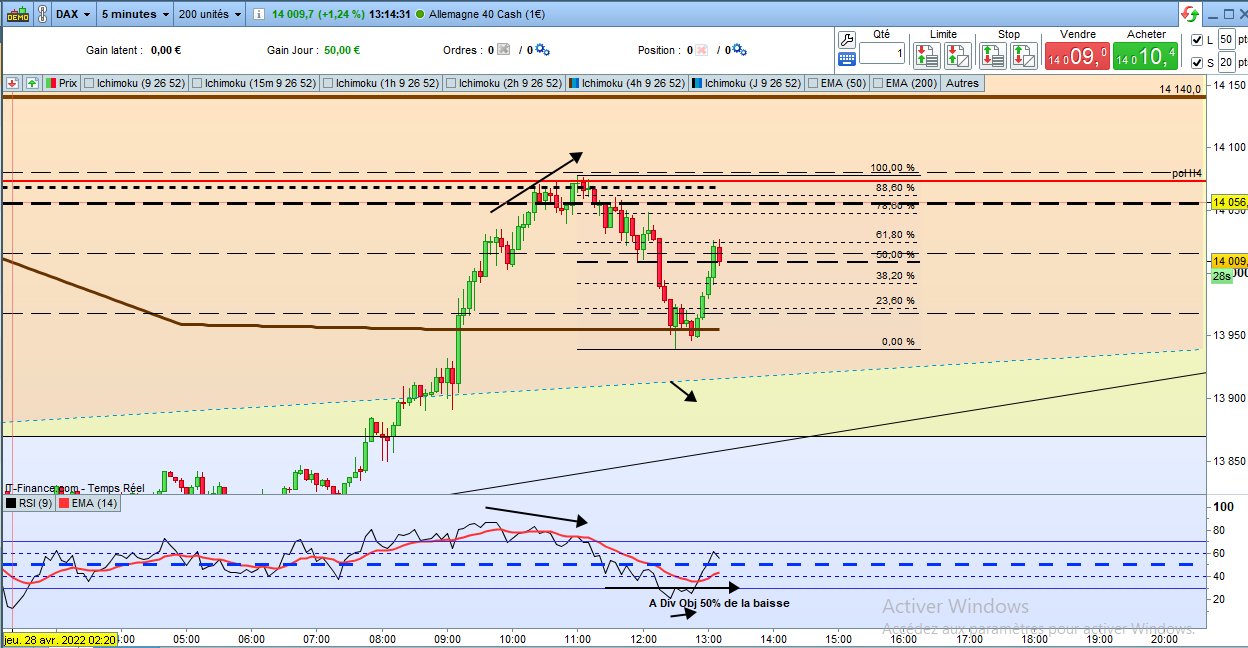This screenshot has height=648, width=1248.
Task: Open the instrument info icon
Action: [257, 14]
